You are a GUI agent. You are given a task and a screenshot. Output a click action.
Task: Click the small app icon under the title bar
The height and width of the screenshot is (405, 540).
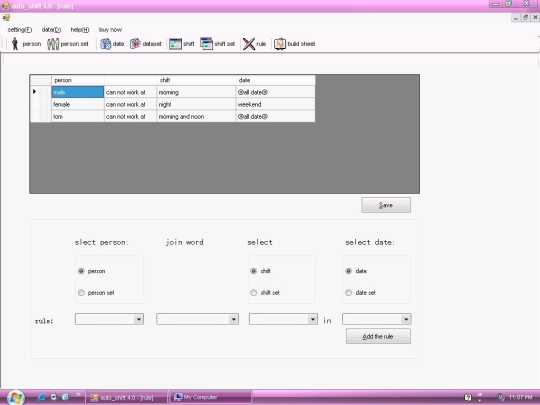click(6, 17)
